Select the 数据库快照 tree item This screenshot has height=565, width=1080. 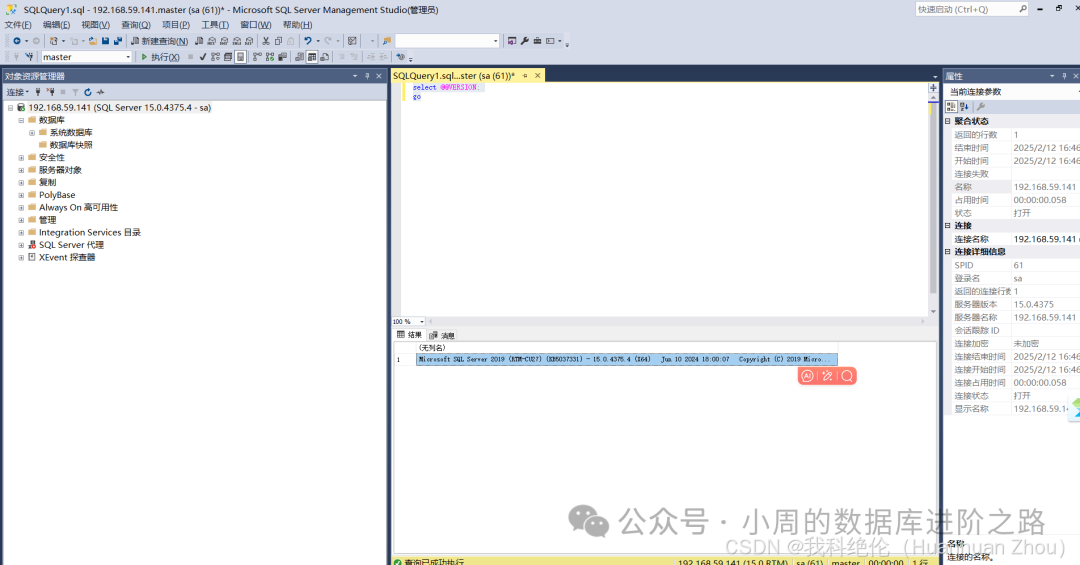click(71, 145)
